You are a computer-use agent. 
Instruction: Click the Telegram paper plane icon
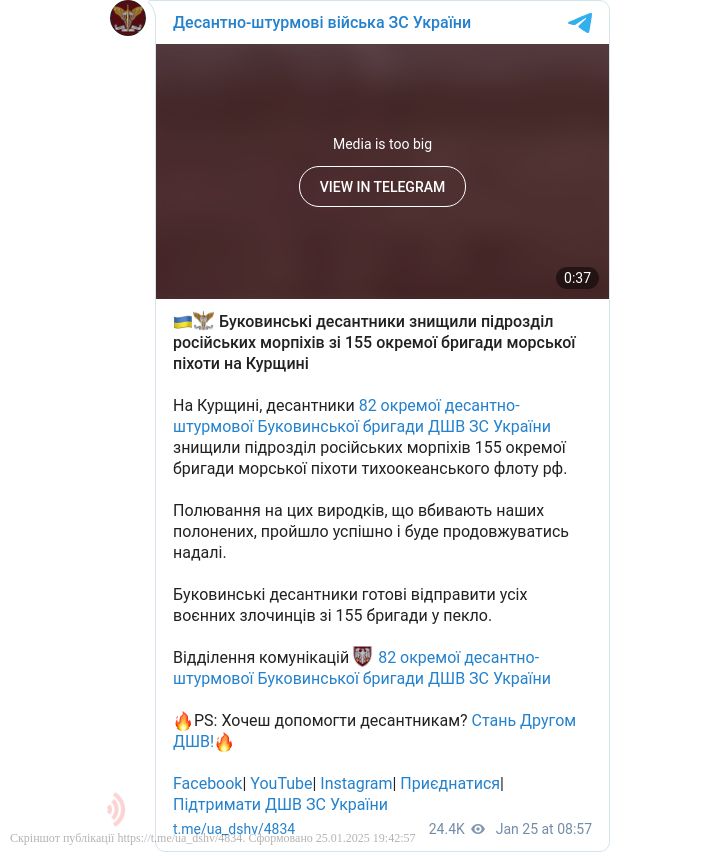click(x=580, y=22)
